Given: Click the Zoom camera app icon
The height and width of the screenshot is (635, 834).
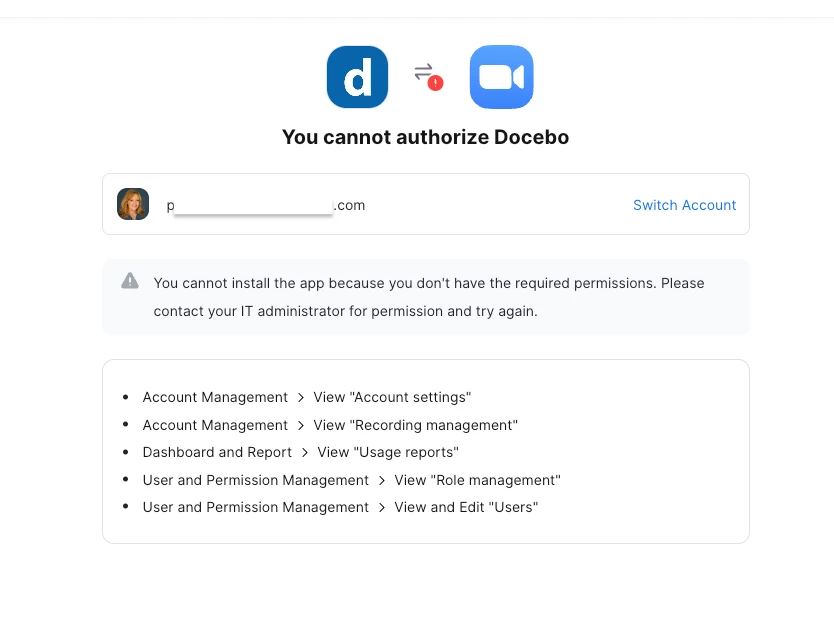Looking at the screenshot, I should [x=502, y=77].
